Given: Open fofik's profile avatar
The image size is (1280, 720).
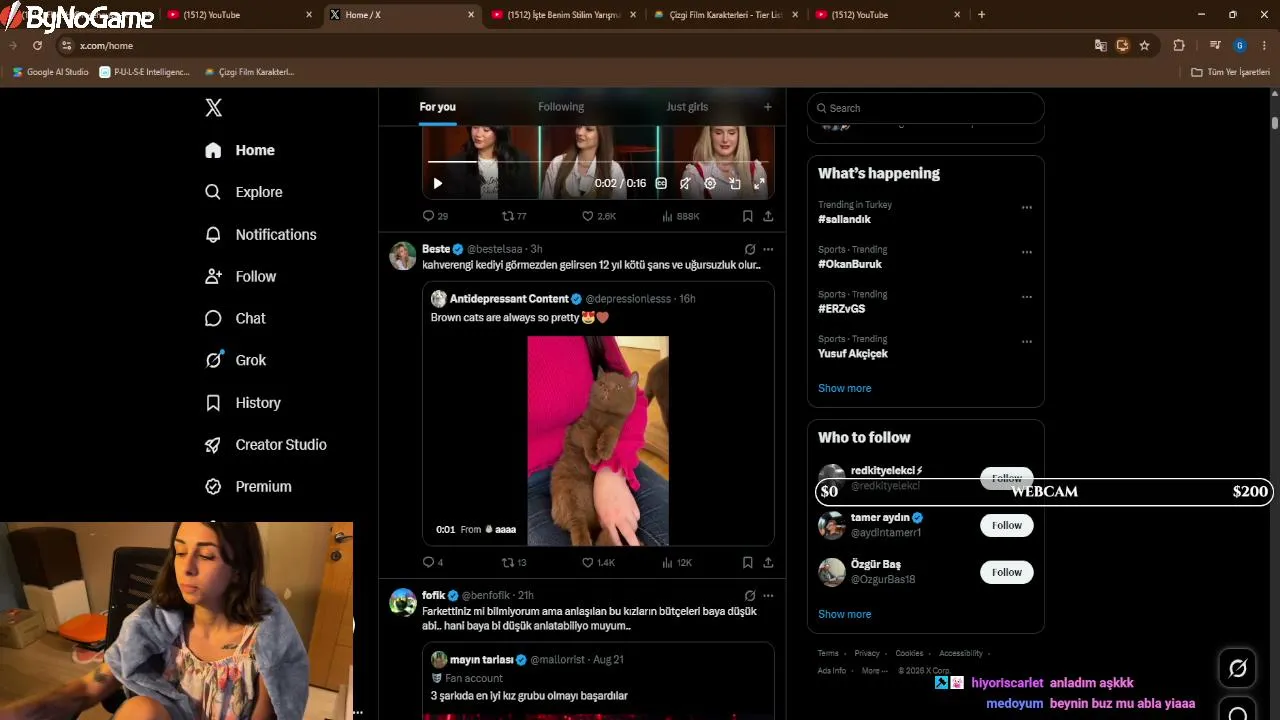Looking at the screenshot, I should 403,602.
